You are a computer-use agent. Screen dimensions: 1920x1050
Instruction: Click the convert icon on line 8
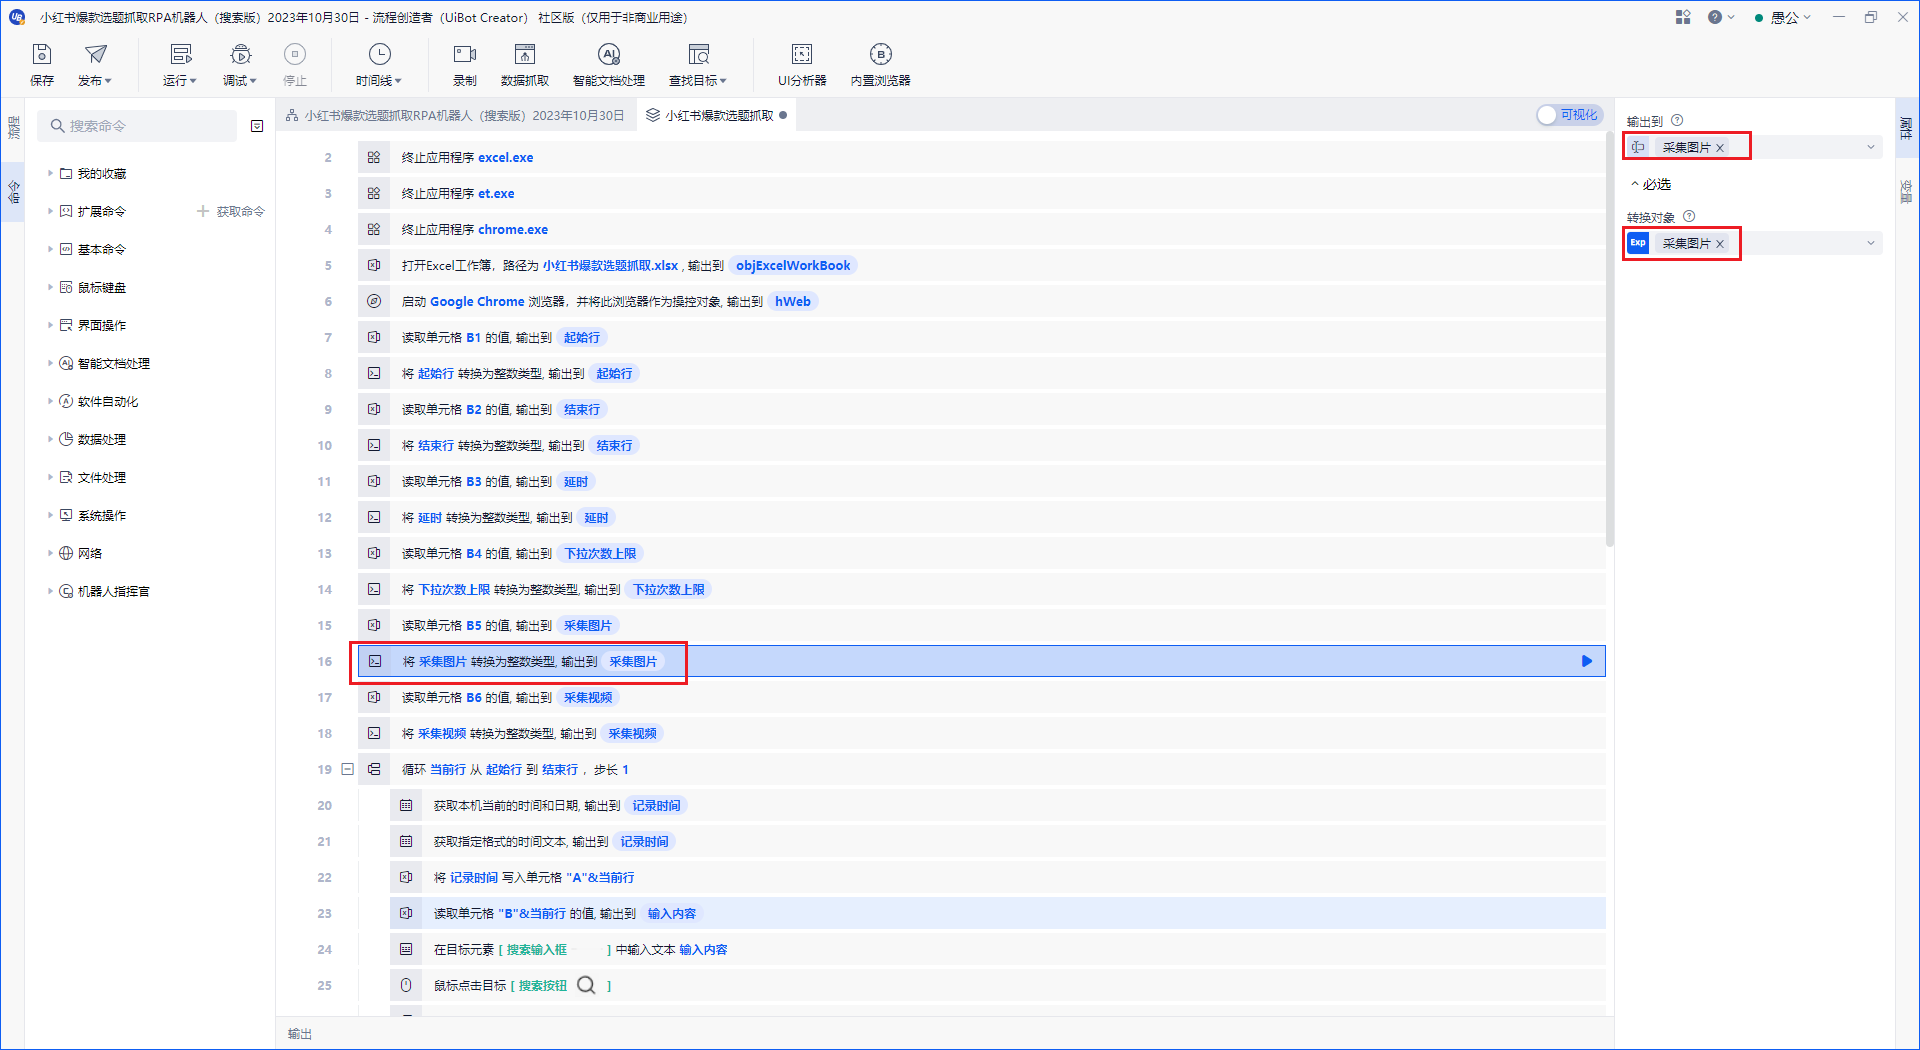374,373
